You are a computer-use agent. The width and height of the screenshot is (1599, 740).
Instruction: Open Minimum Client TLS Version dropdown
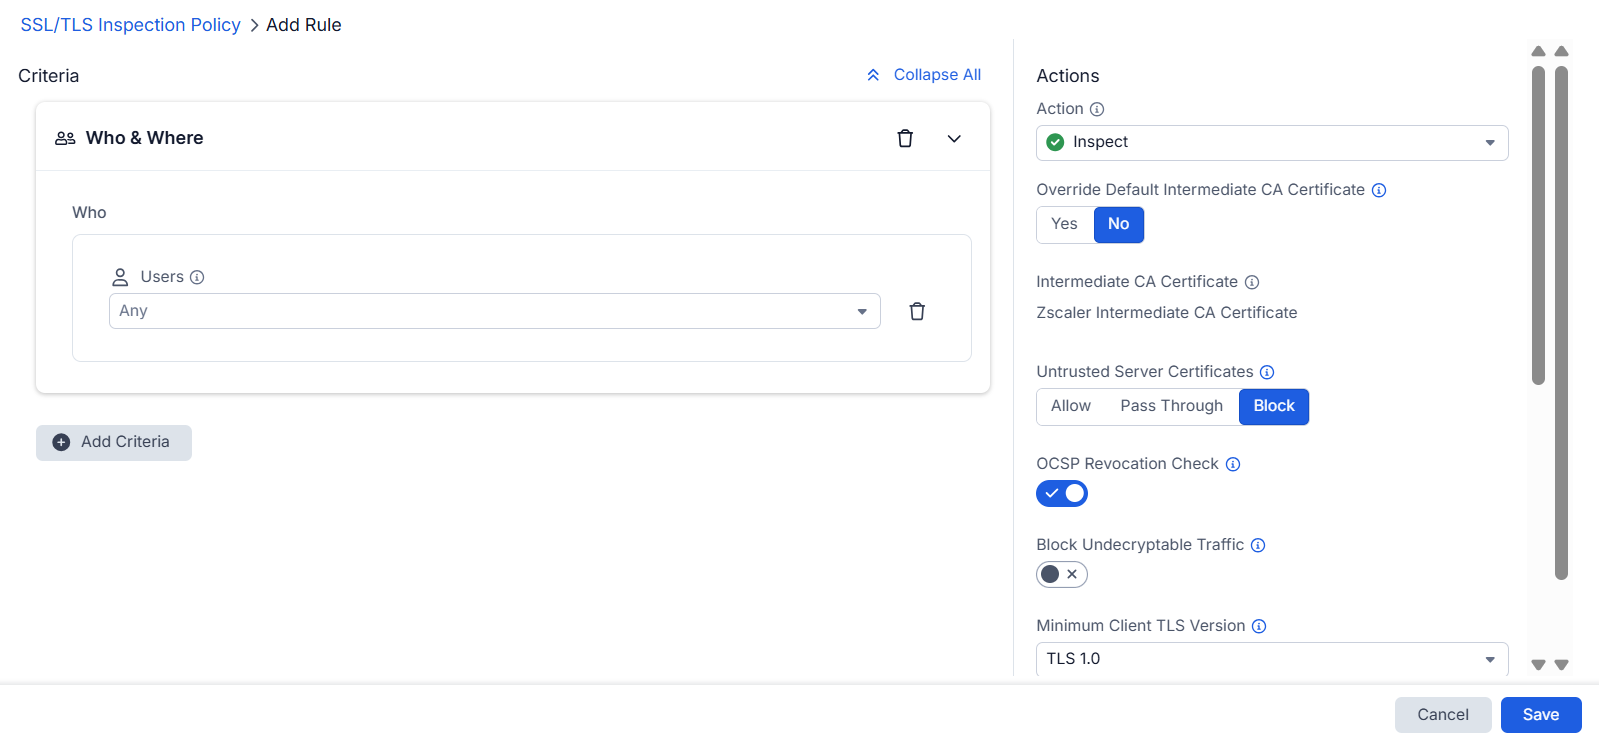pos(1272,659)
